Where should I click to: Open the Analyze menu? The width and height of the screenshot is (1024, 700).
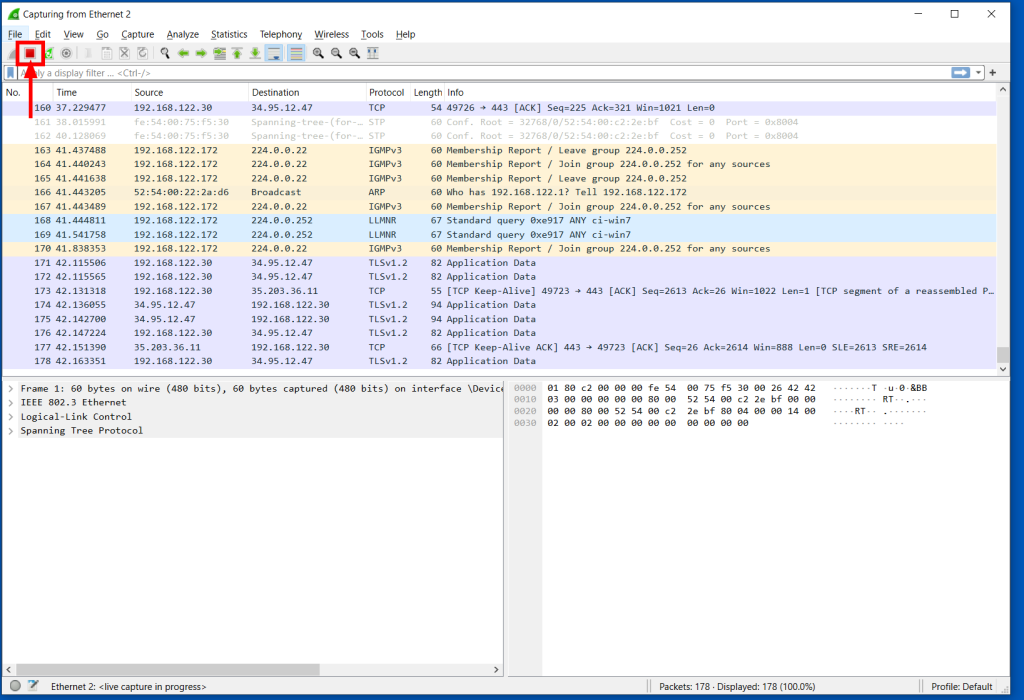183,34
